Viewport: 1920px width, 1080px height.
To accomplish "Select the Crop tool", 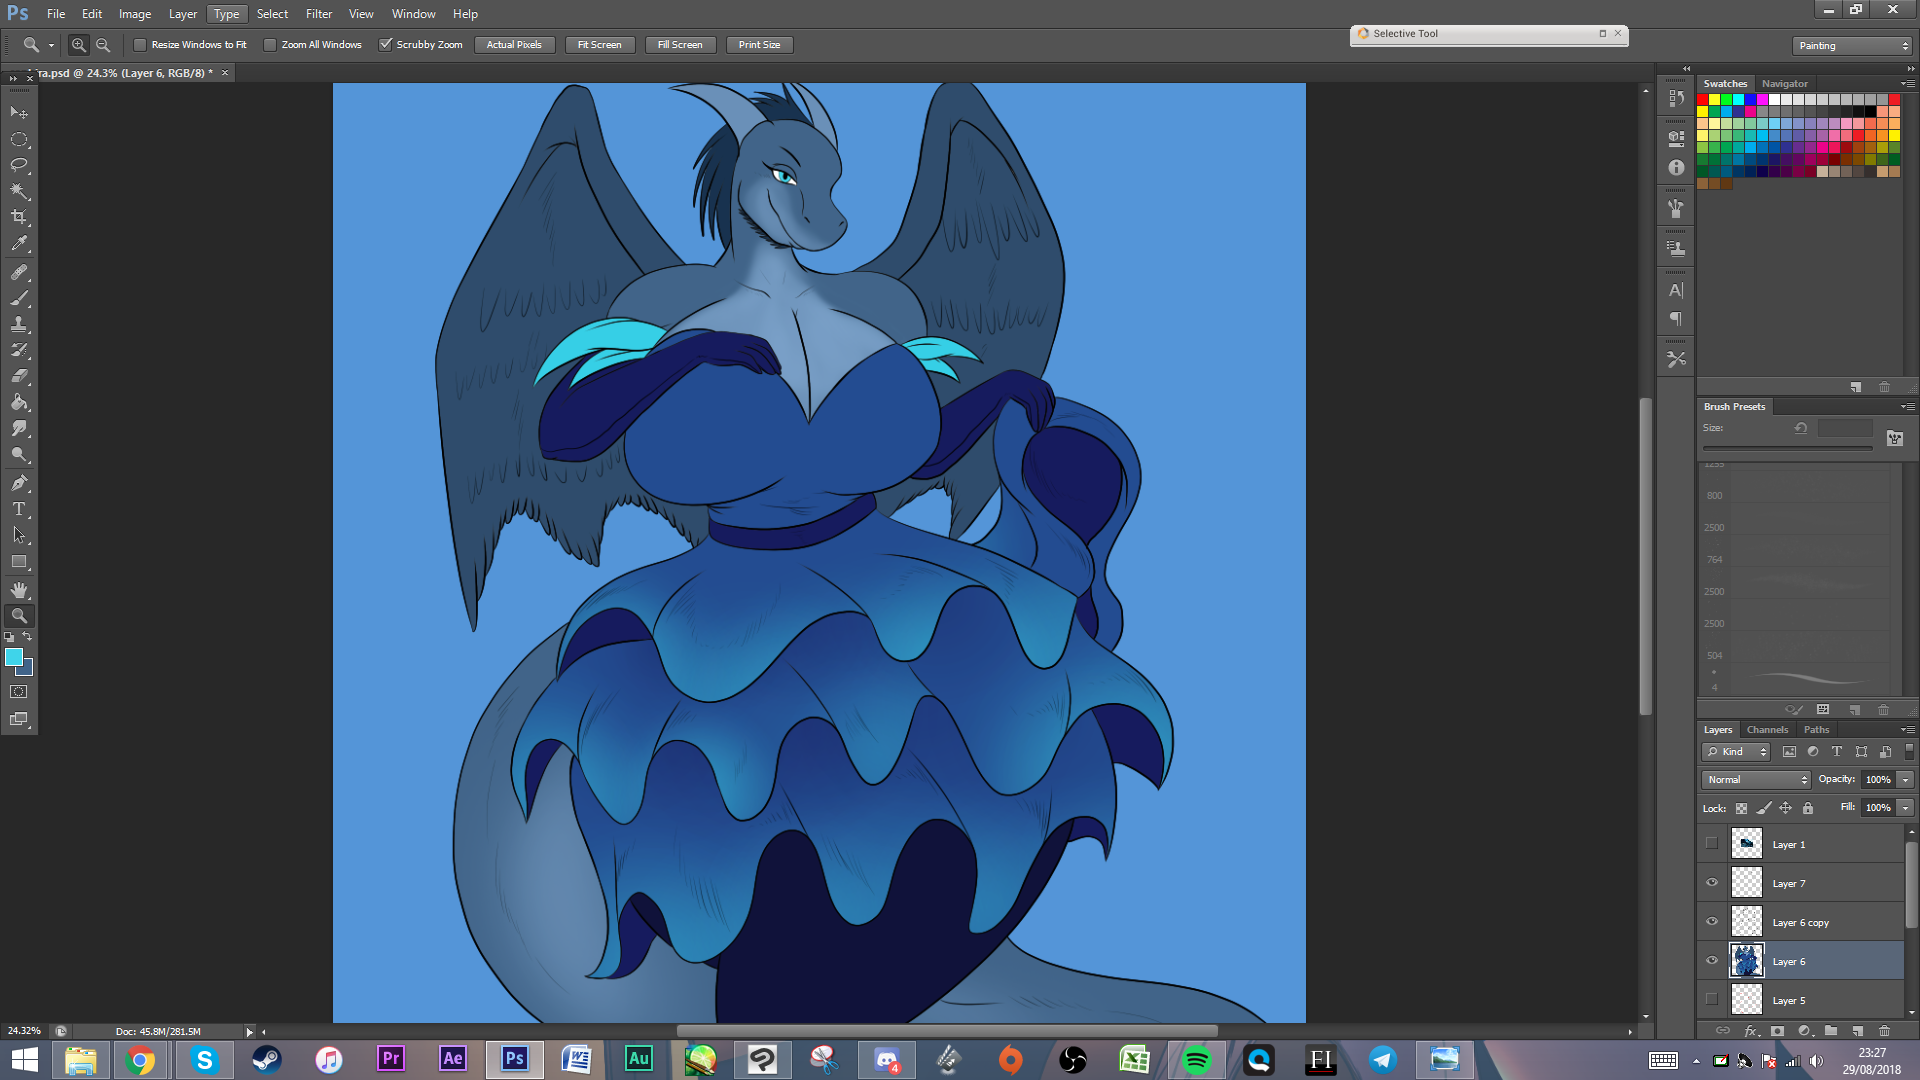I will [x=19, y=217].
